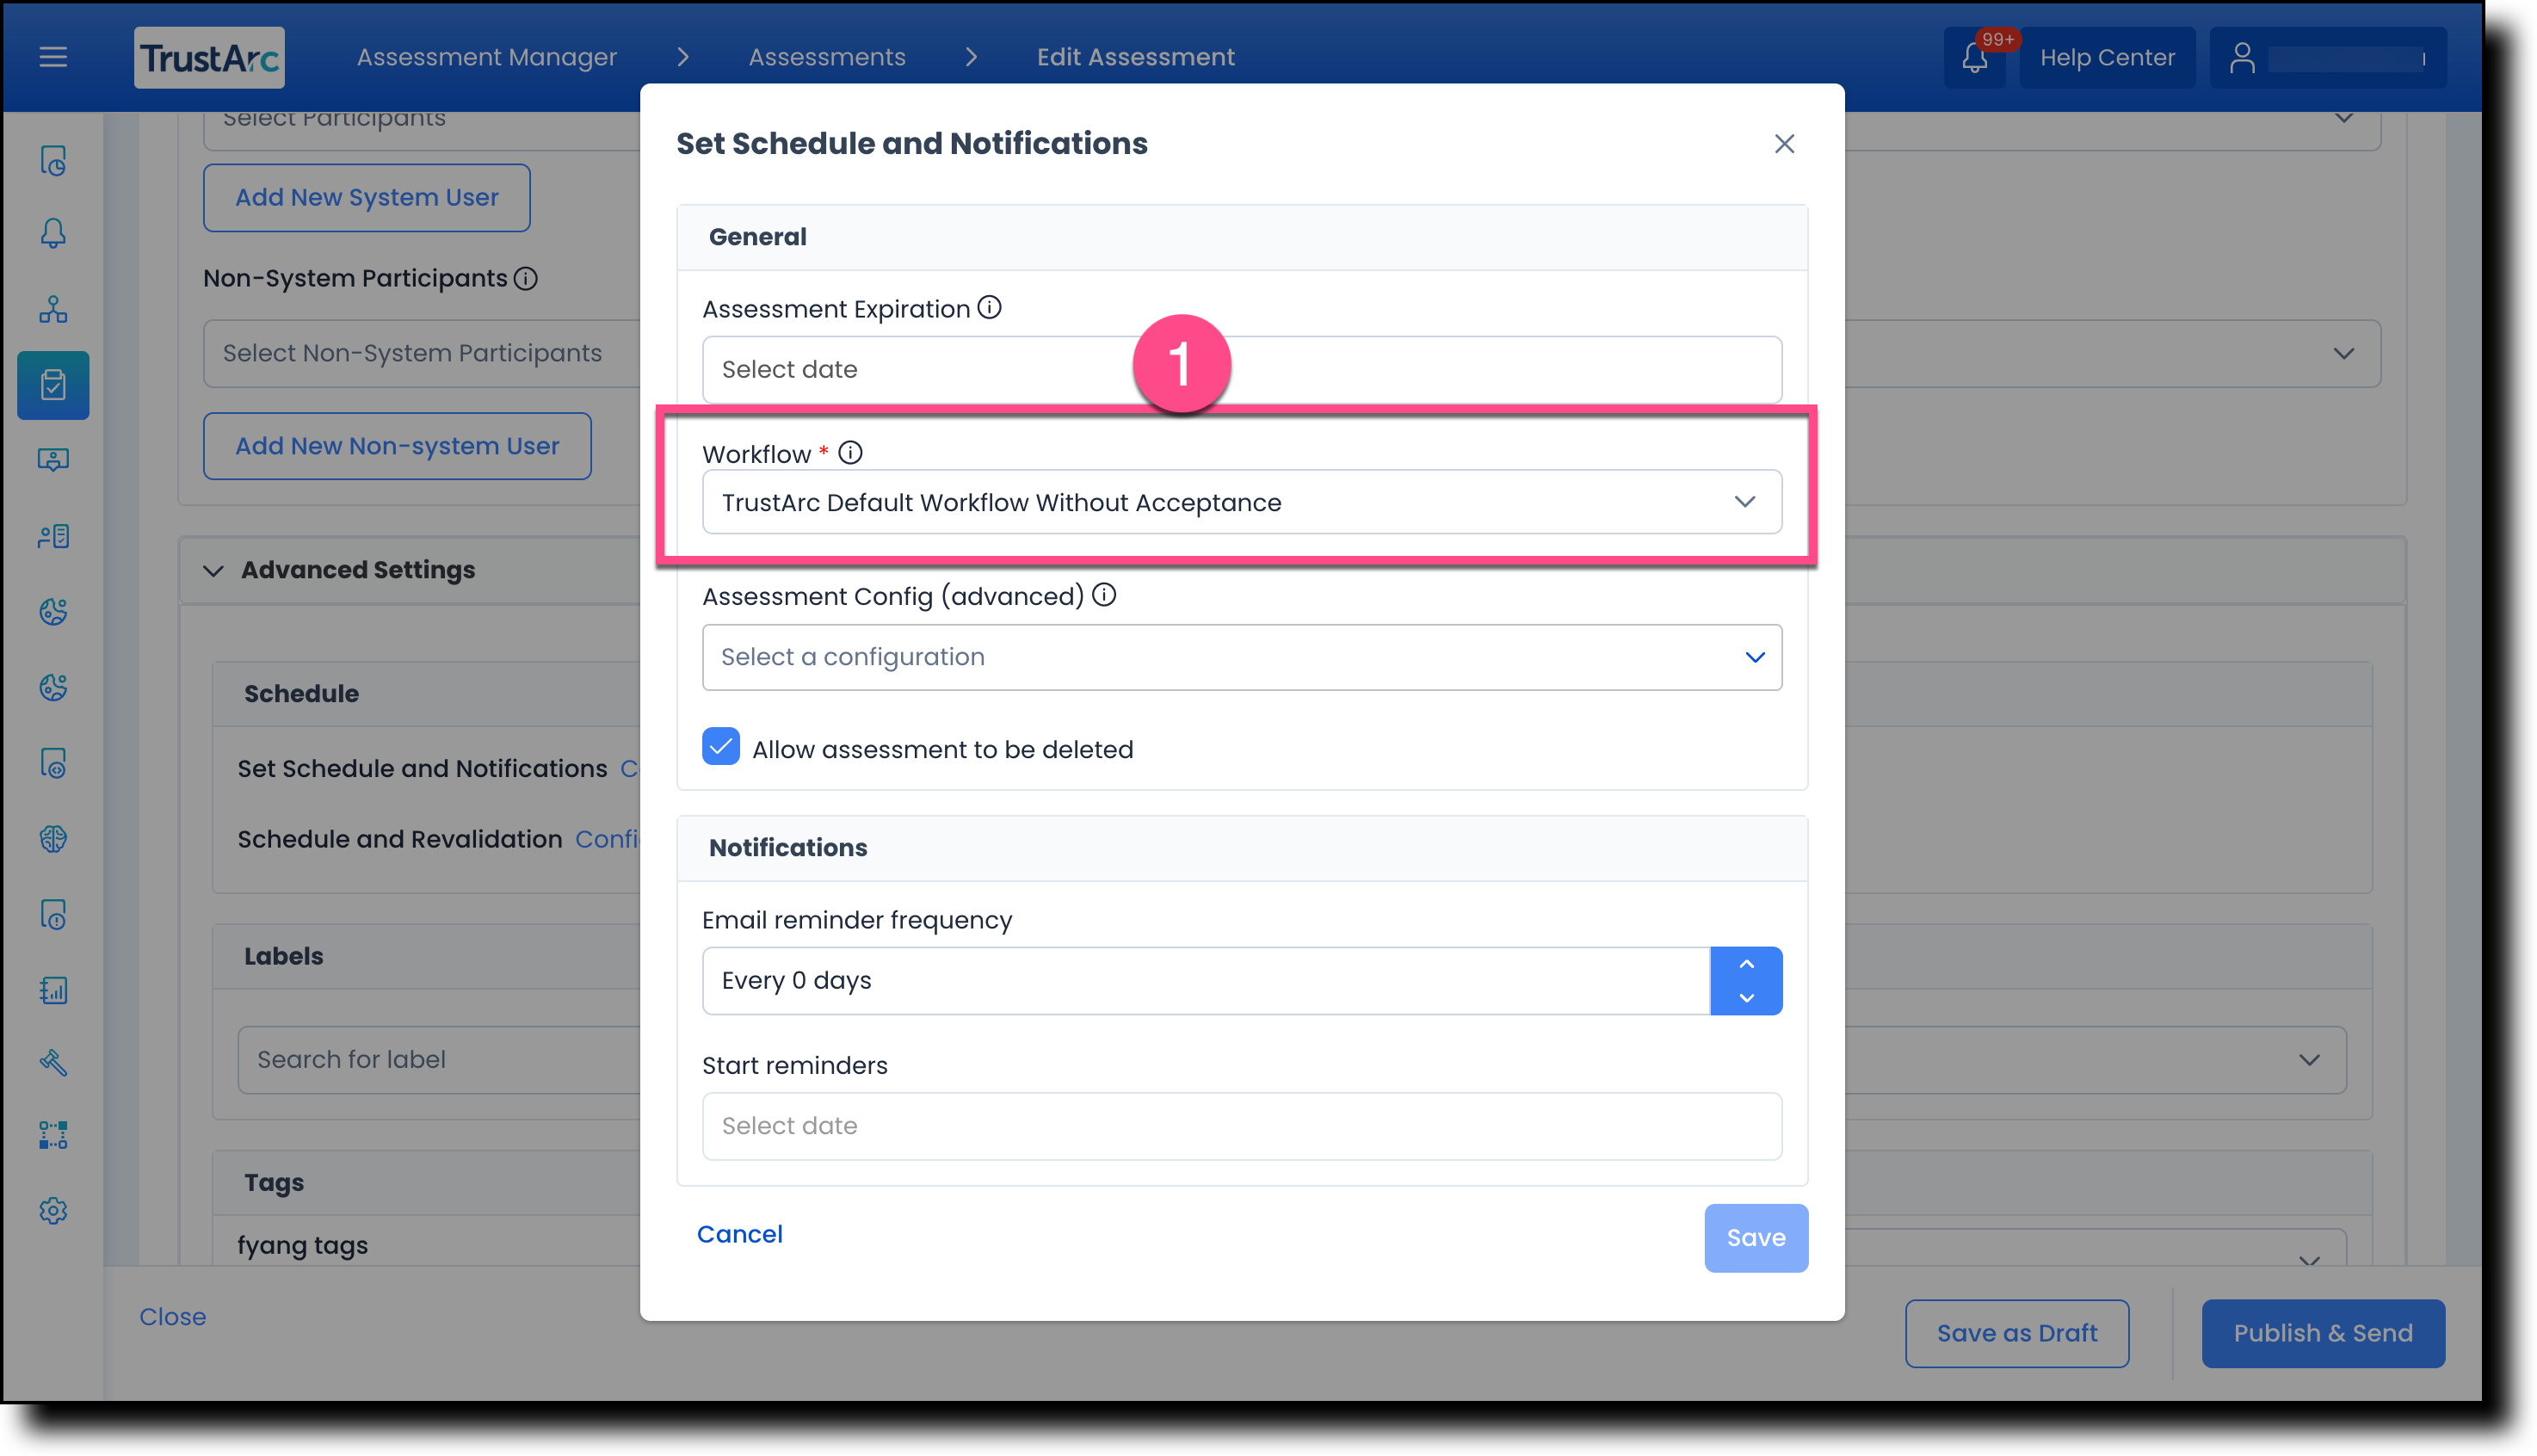The image size is (2537, 1456).
Task: Click the Close link at bottom left
Action: tap(172, 1317)
